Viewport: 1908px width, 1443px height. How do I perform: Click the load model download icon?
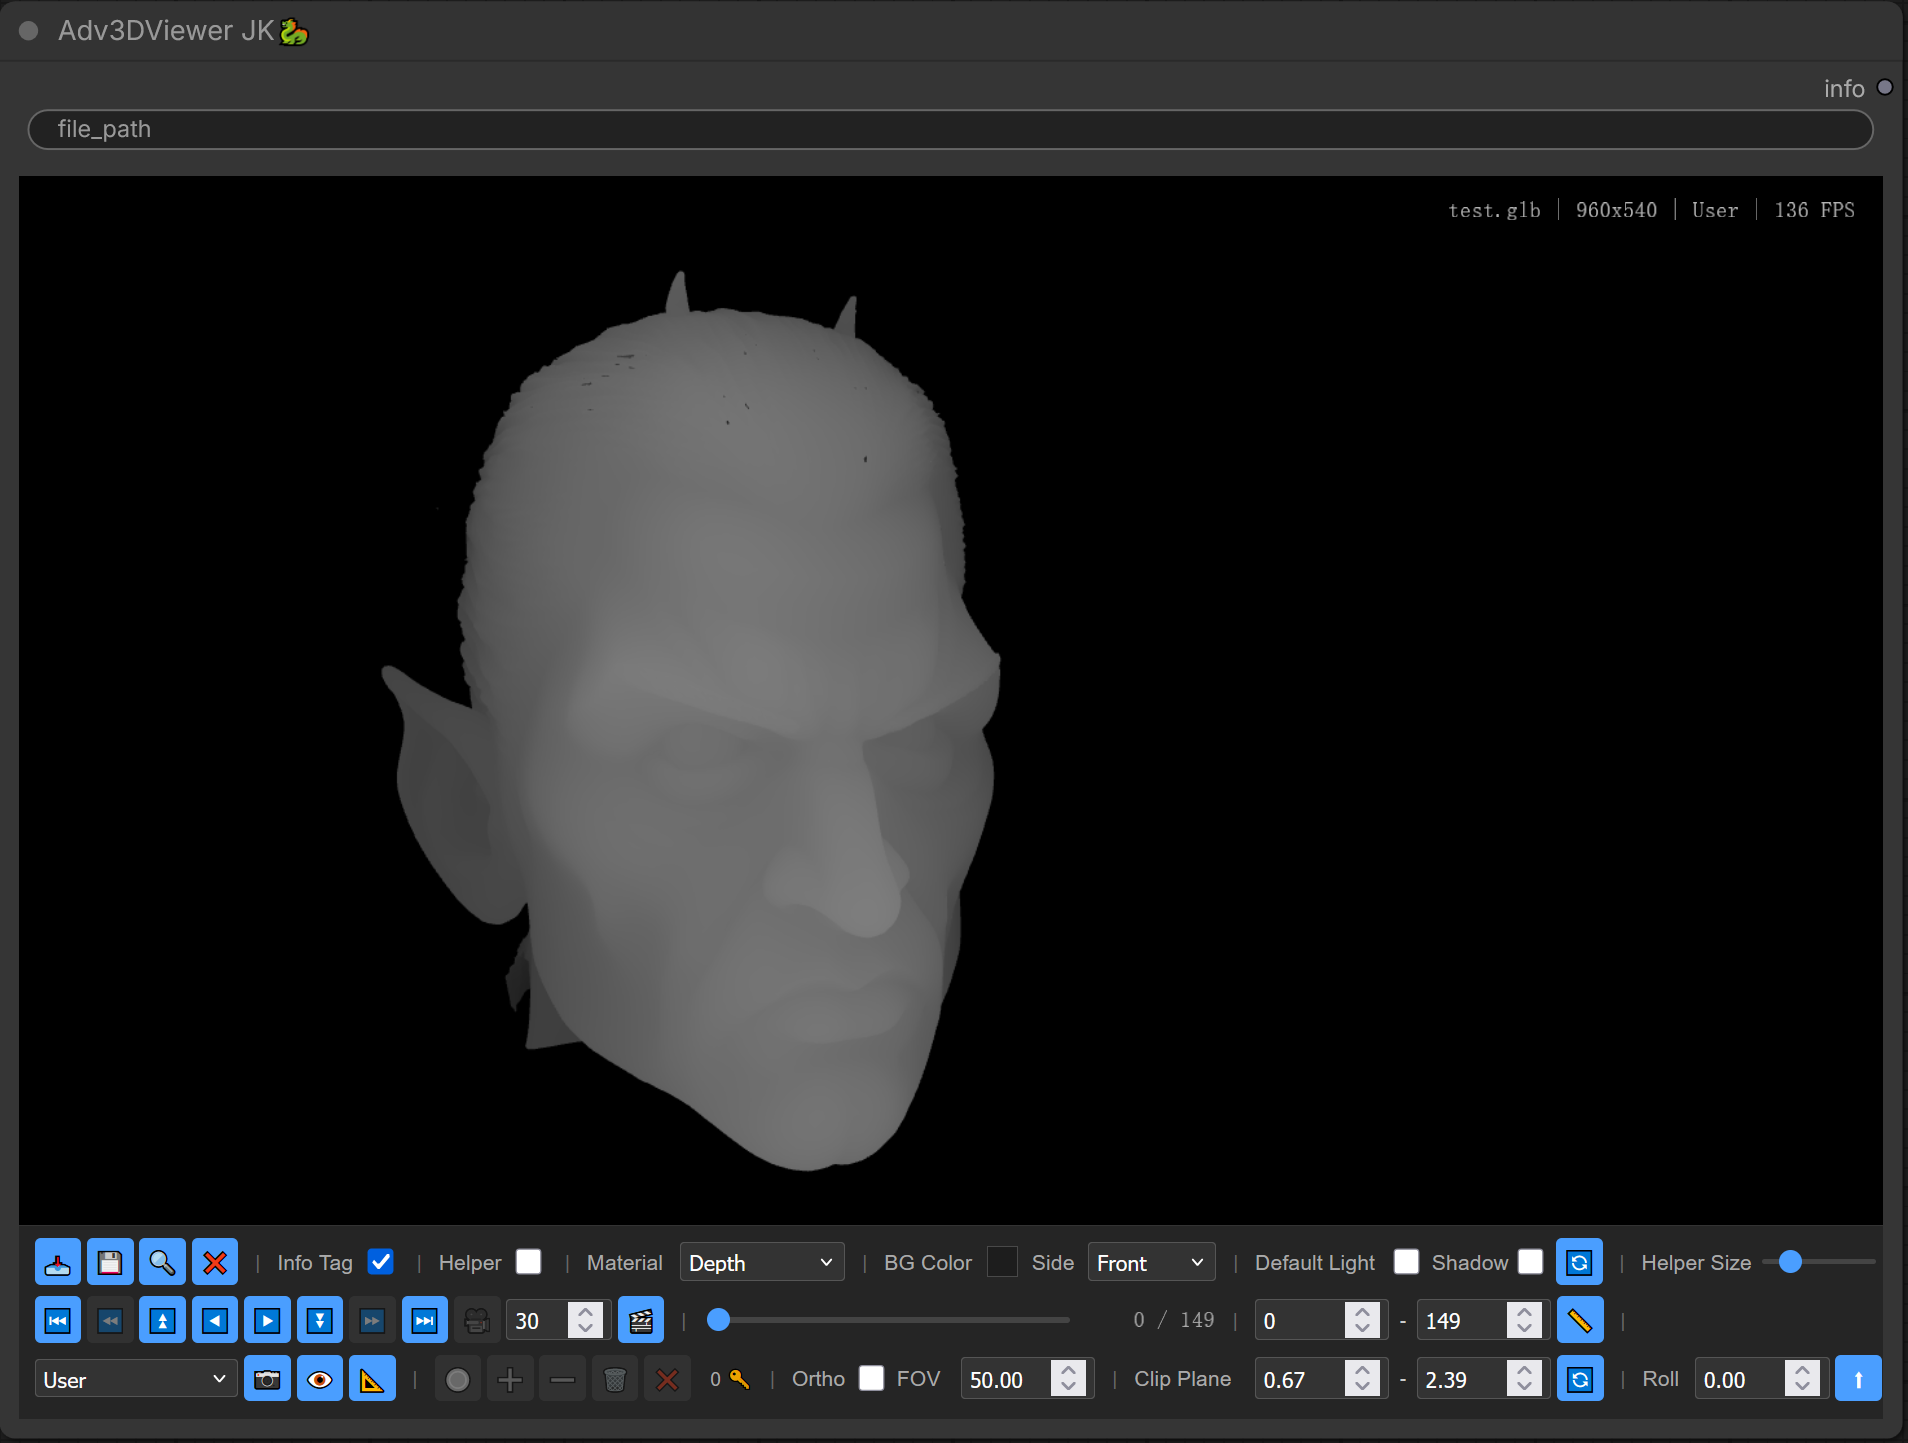point(58,1262)
